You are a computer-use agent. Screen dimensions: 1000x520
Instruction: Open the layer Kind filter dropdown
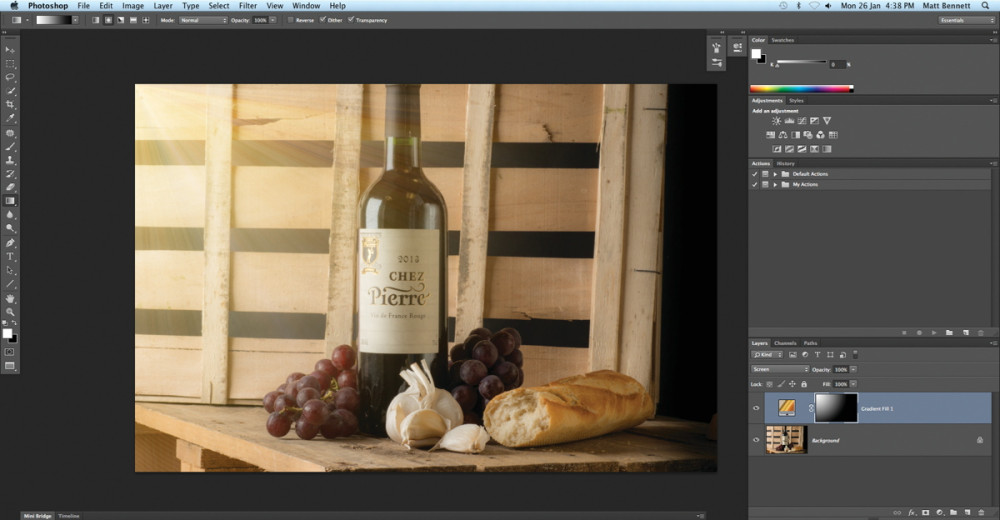pos(767,355)
